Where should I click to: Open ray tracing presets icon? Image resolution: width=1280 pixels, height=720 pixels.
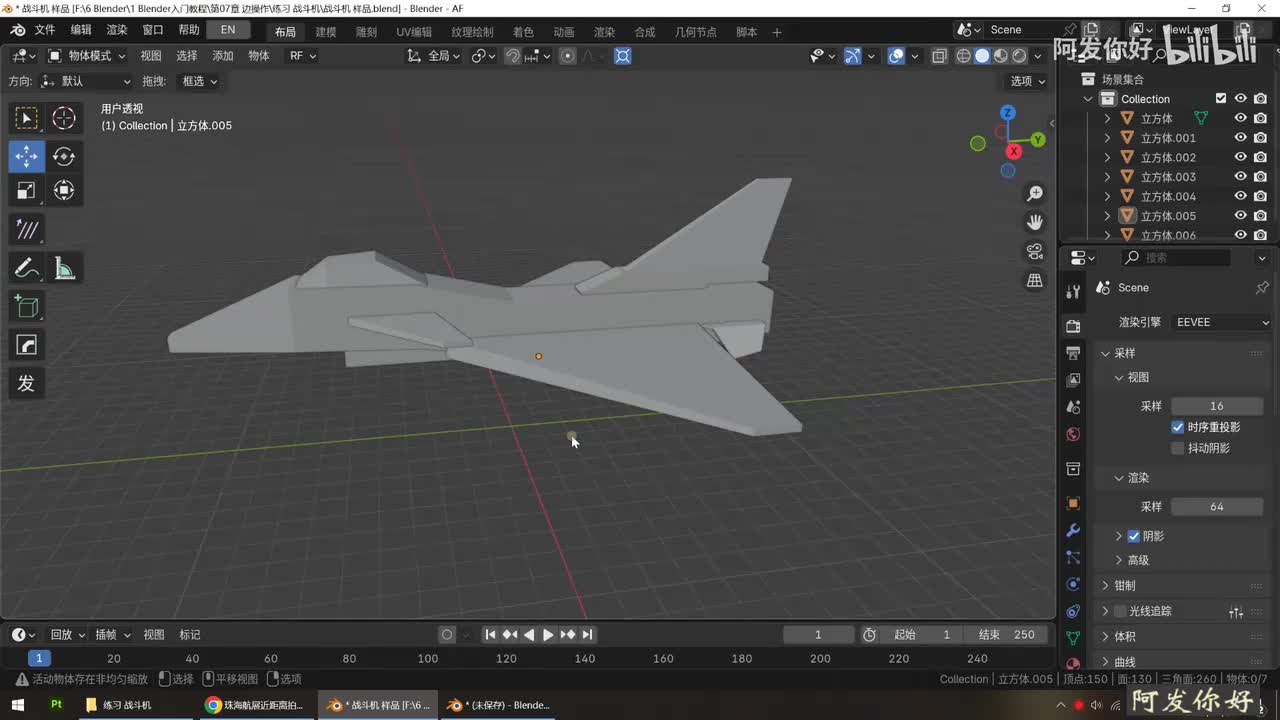click(1236, 612)
